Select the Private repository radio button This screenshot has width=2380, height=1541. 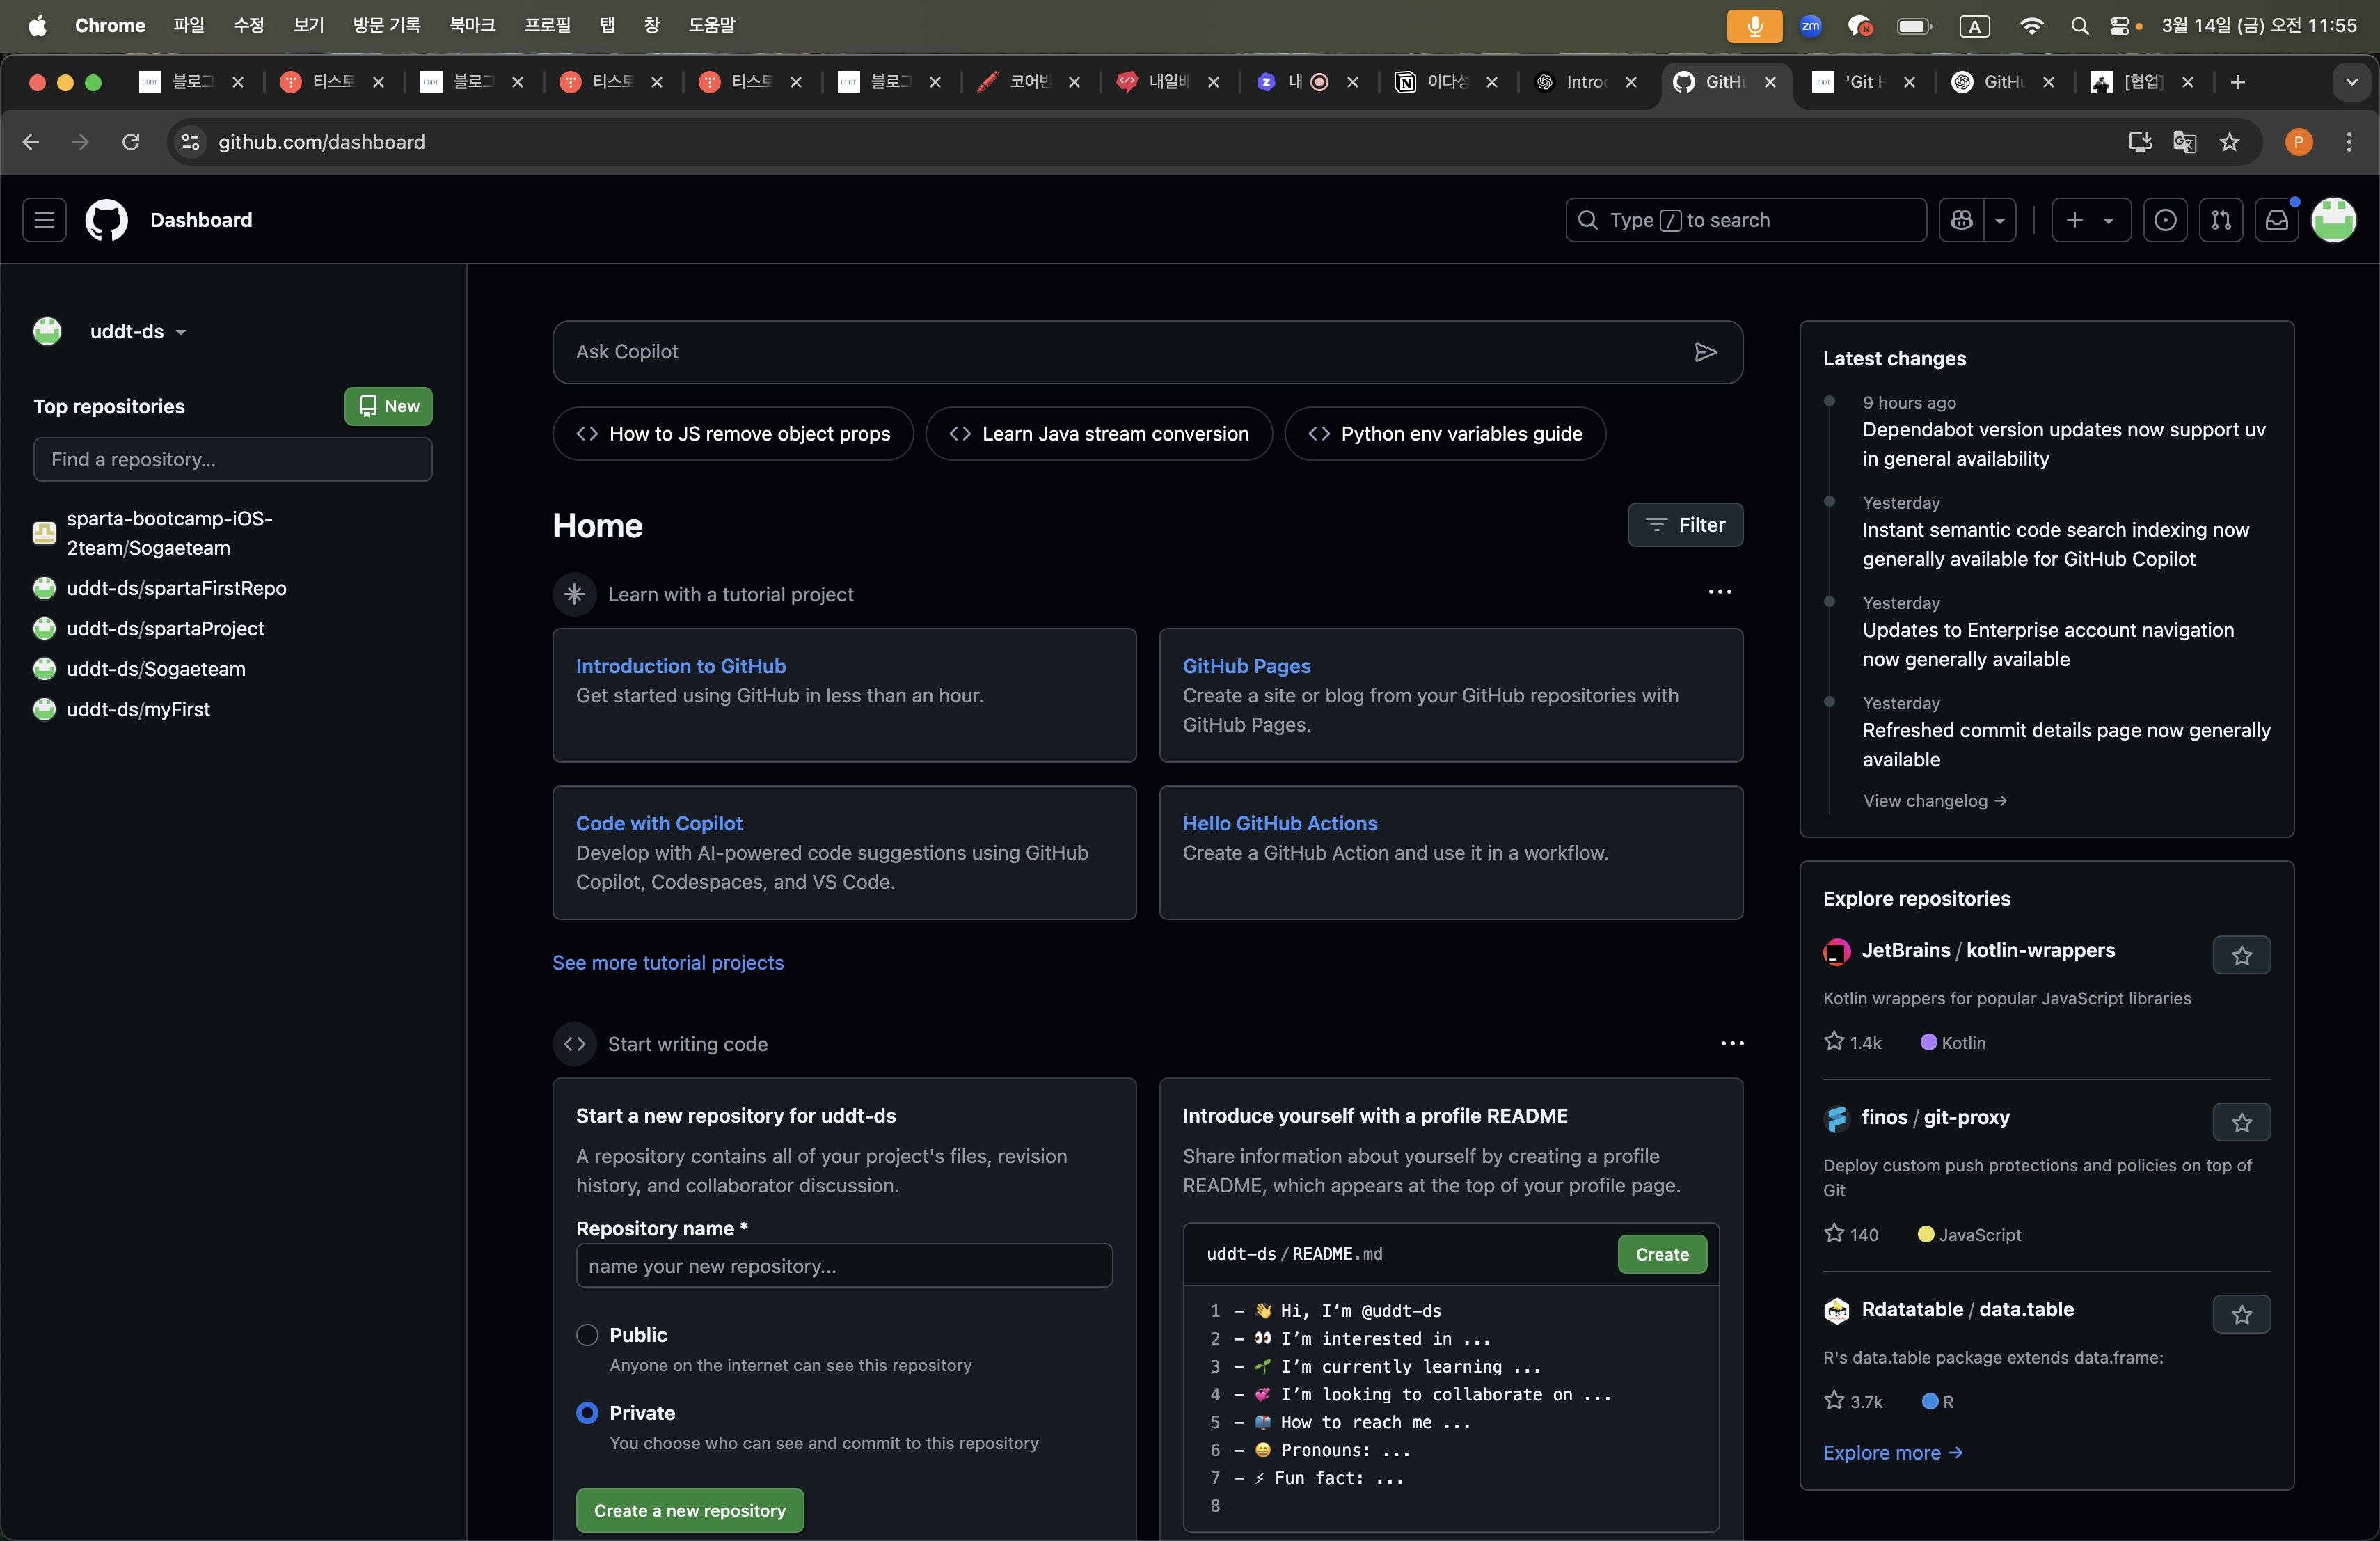(587, 1413)
